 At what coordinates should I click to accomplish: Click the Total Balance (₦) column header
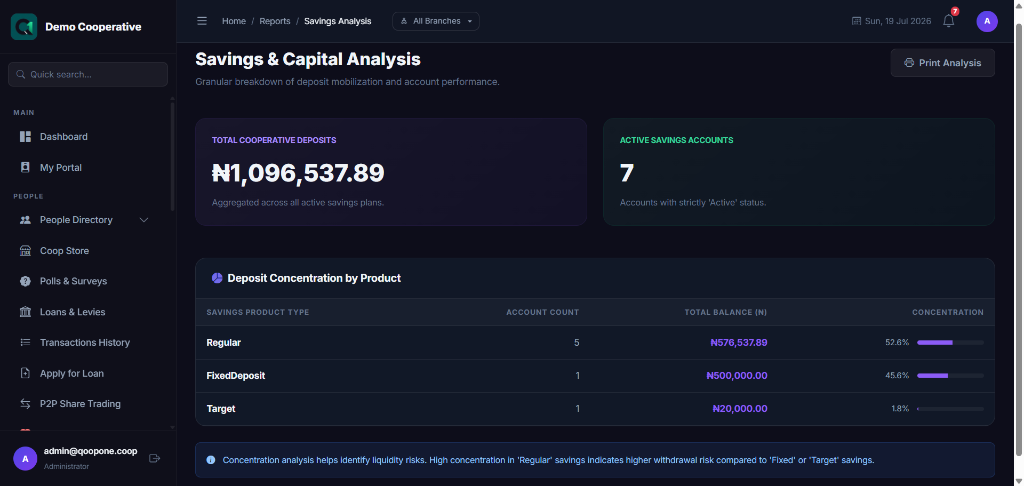[x=726, y=312]
